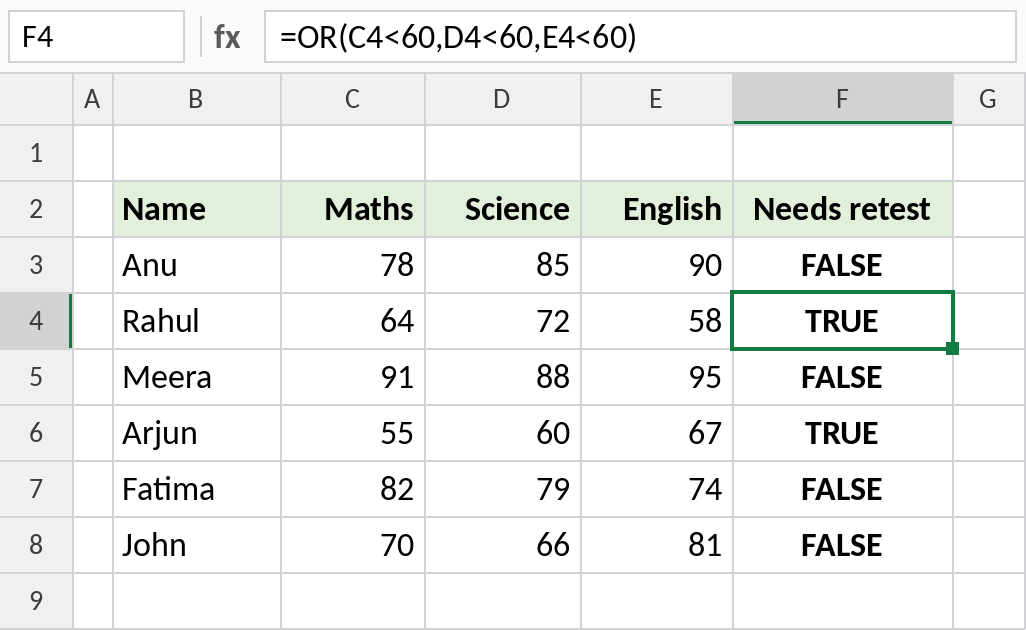The width and height of the screenshot is (1026, 630).
Task: Click Meera's Science score 88
Action: (503, 377)
